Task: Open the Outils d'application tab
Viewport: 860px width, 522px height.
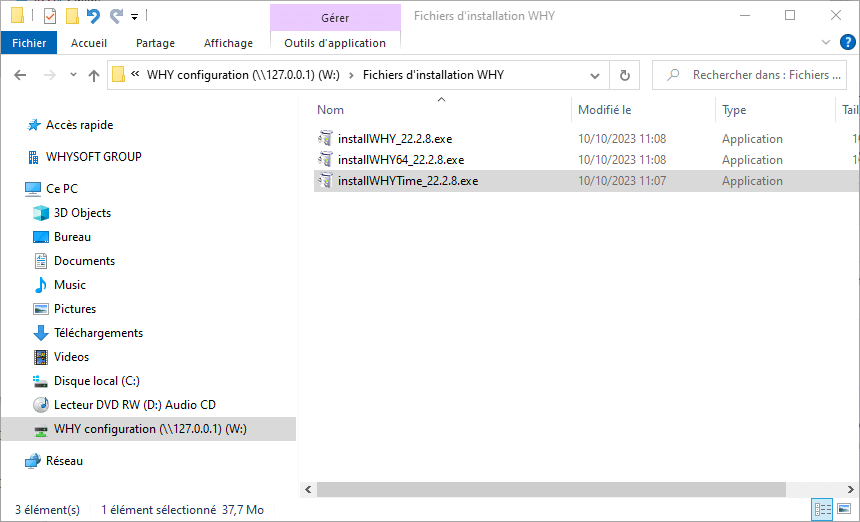Action: [x=334, y=43]
